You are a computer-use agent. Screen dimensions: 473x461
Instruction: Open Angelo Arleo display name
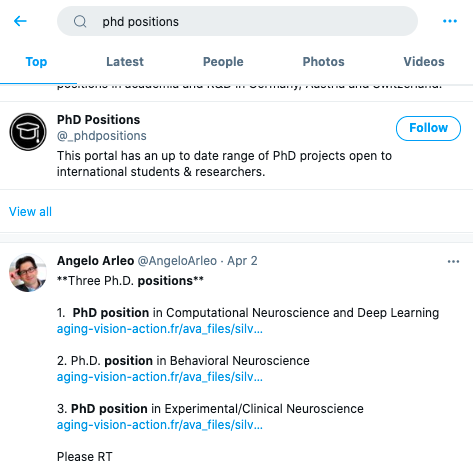(95, 261)
